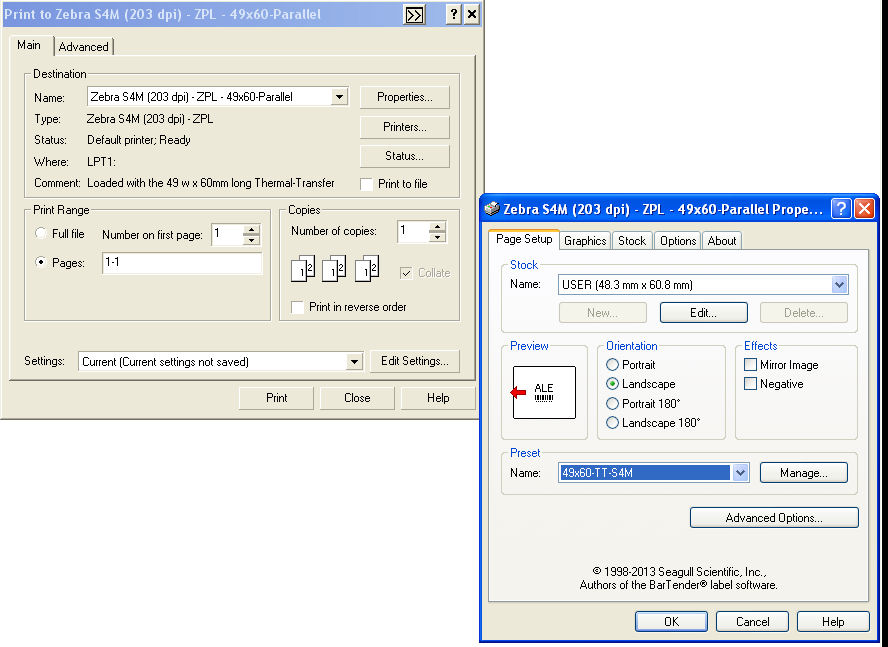Select the Pages radio button
Screen dimensions: 888x647
click(41, 262)
